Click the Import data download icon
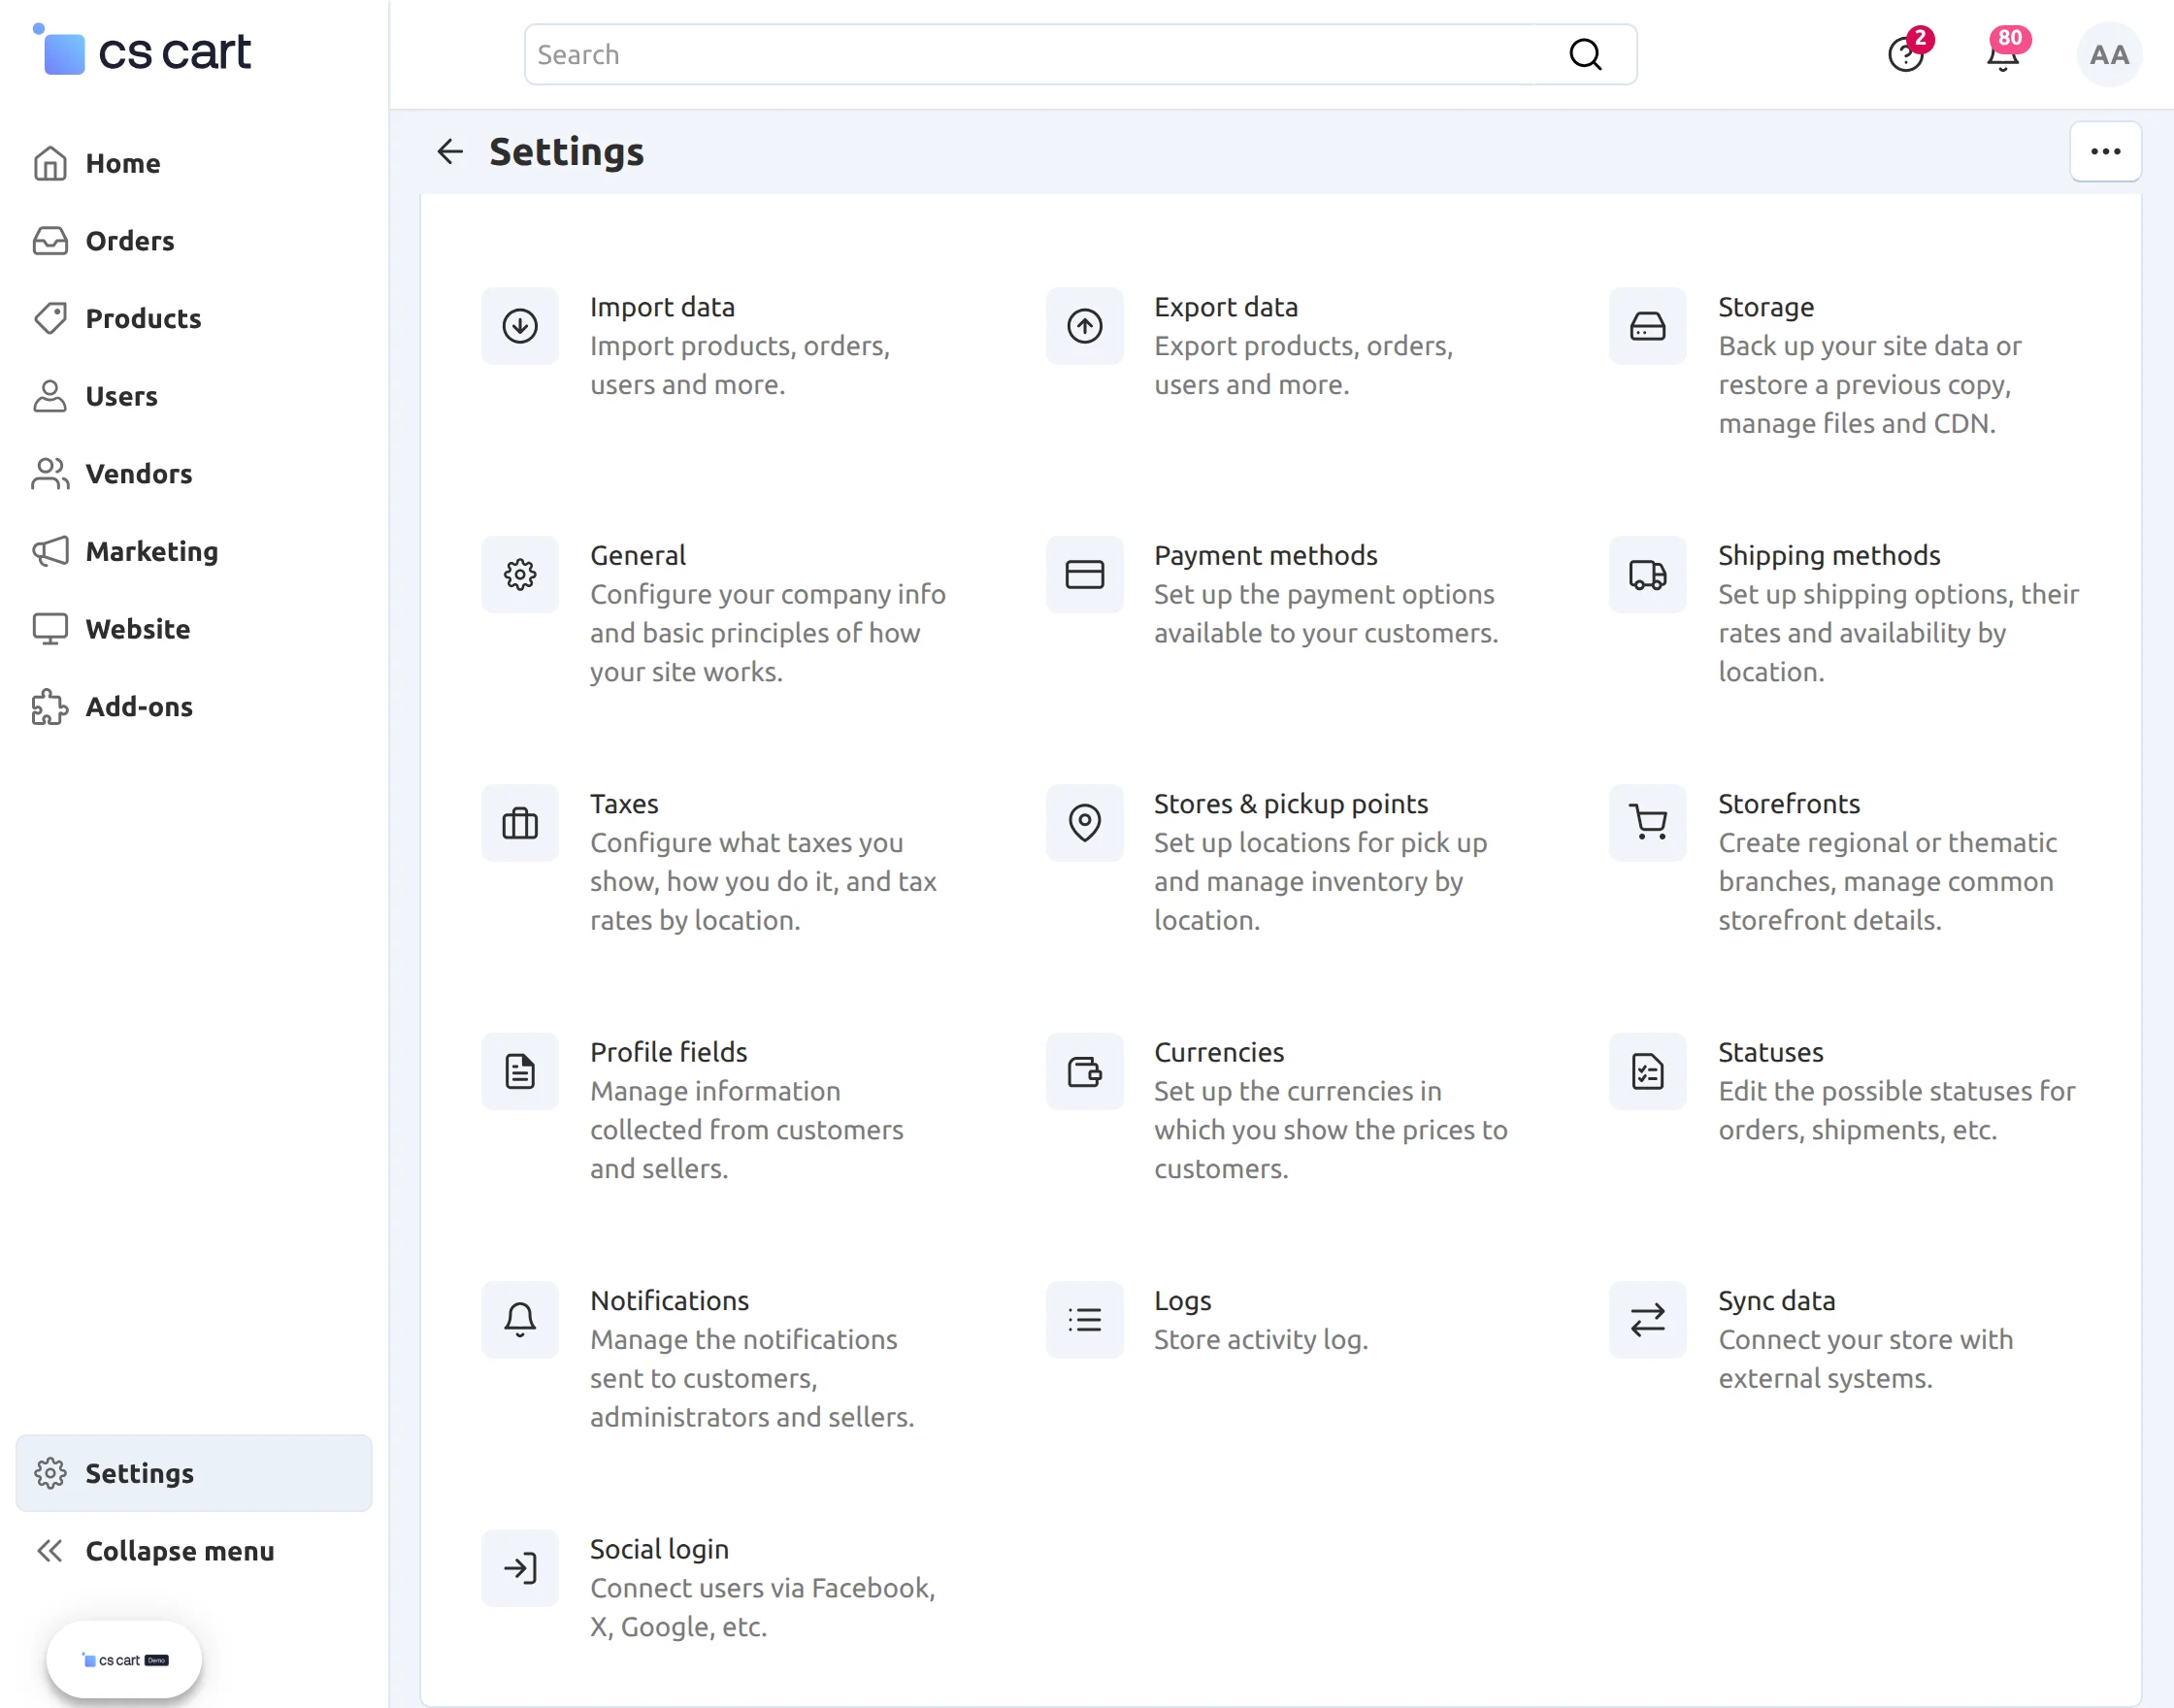This screenshot has width=2174, height=1708. (x=520, y=326)
